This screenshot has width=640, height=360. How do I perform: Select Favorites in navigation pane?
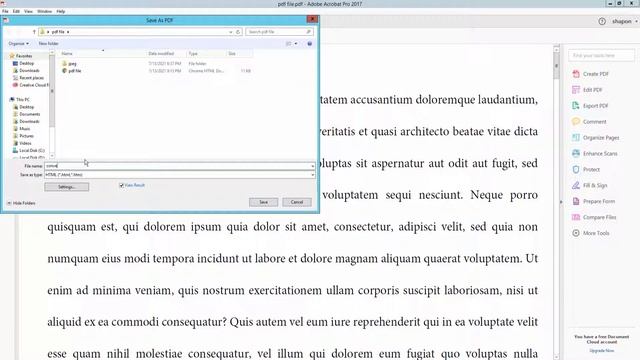tap(21, 56)
